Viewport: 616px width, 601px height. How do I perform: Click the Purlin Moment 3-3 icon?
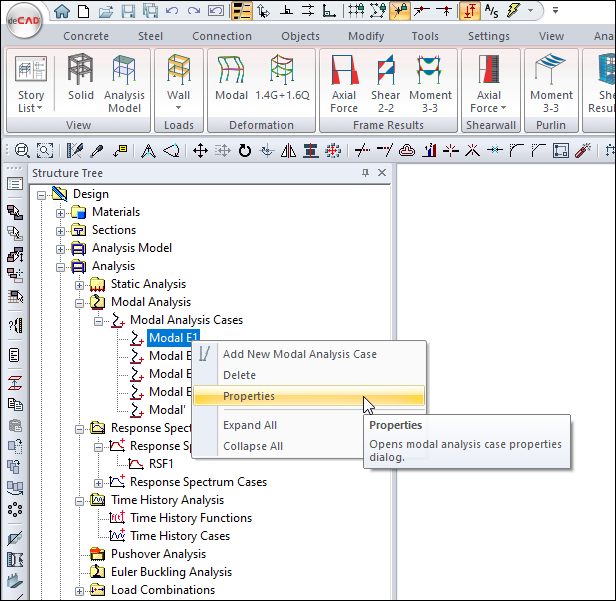coord(551,83)
